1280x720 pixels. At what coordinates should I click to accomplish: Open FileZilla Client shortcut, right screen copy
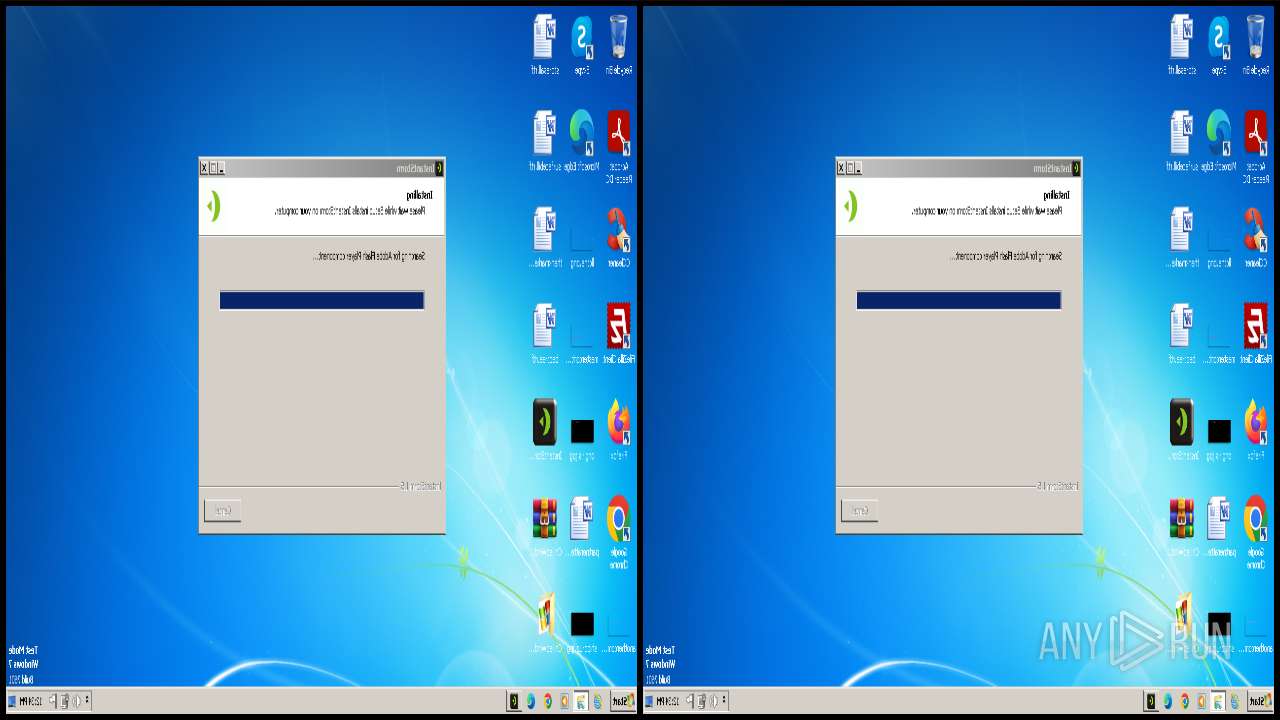1256,333
